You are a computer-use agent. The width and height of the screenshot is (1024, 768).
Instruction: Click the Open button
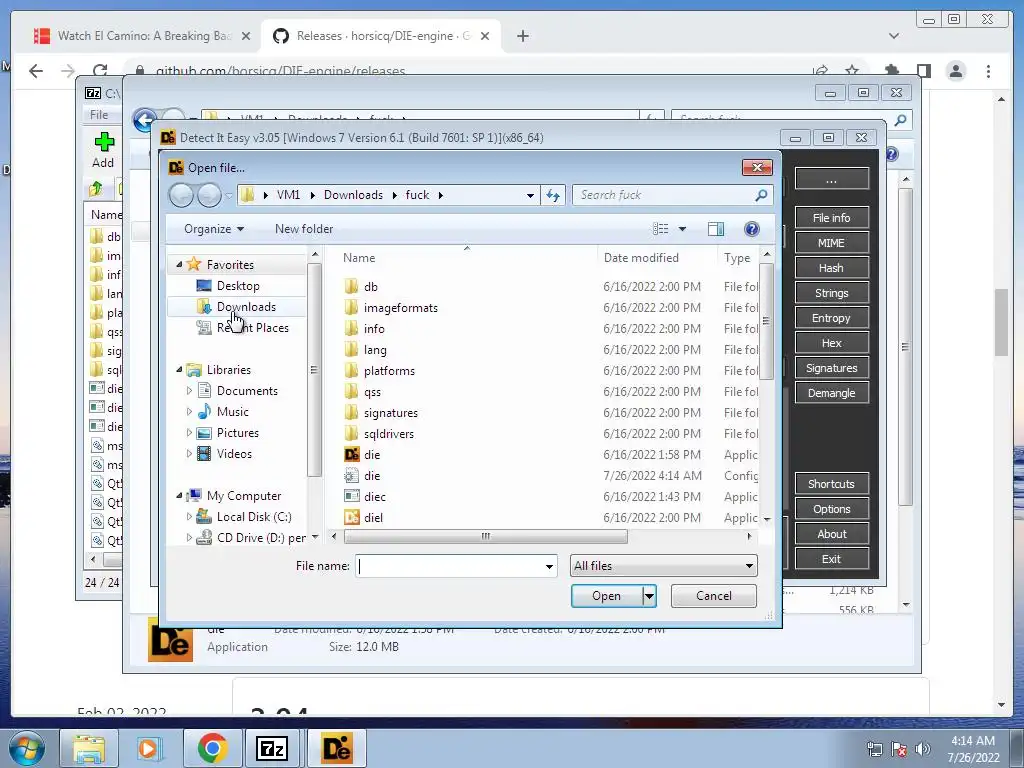[606, 596]
